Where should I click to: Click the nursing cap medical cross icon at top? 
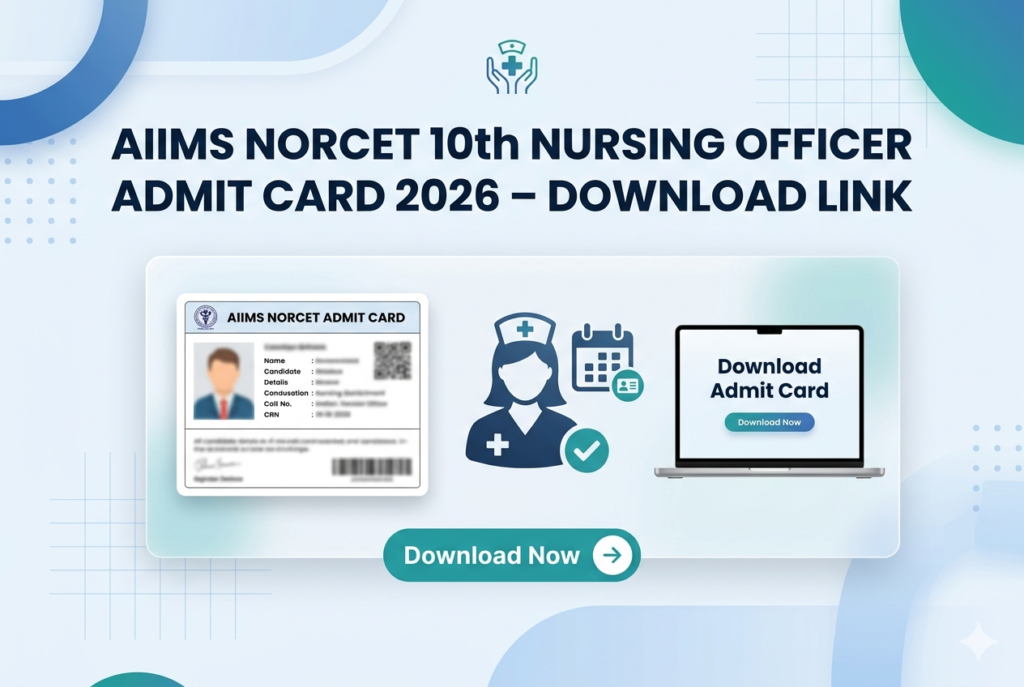coord(512,65)
